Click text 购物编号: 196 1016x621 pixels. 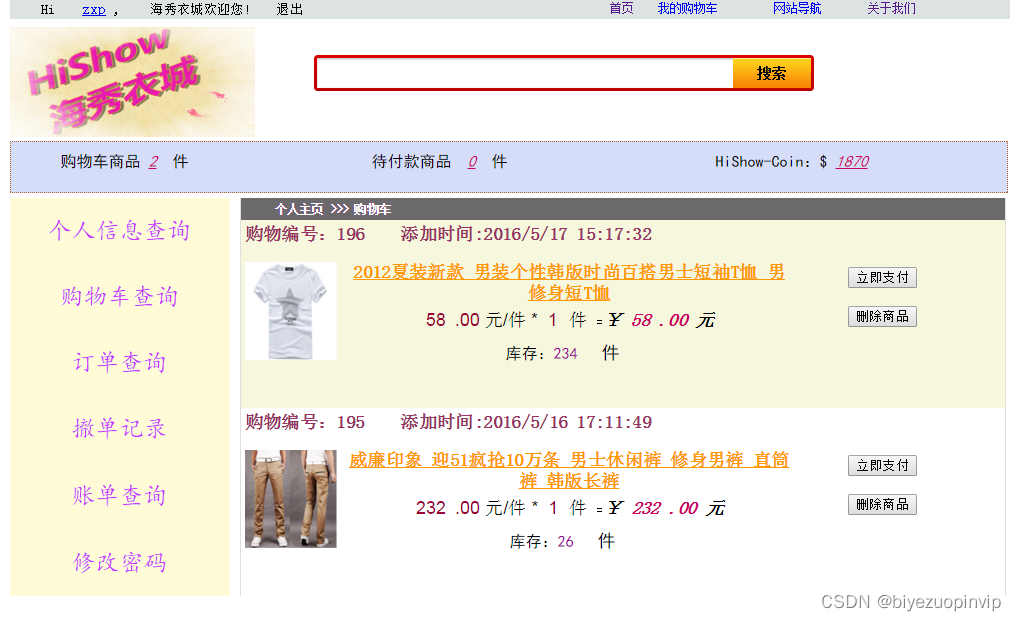coord(305,234)
